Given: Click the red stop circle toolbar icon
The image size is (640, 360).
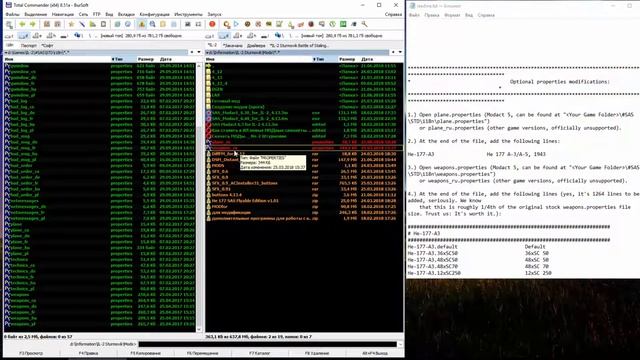Looking at the screenshot, I should (212, 24).
